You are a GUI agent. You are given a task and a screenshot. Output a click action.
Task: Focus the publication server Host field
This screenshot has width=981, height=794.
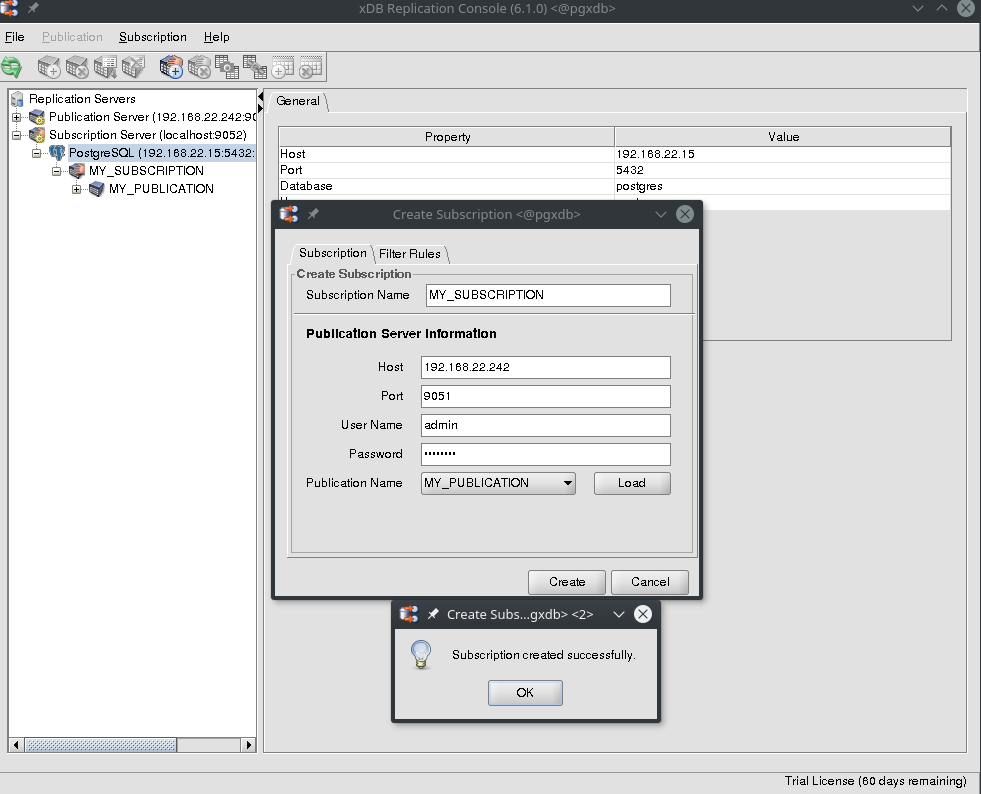coord(546,367)
